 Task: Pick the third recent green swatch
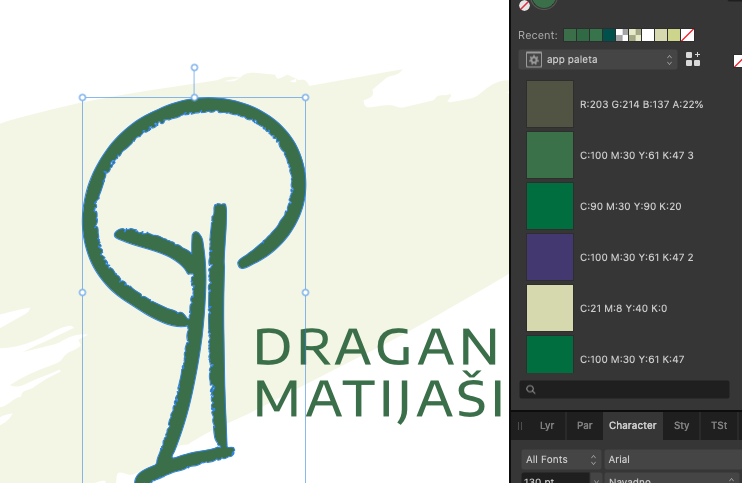pos(596,35)
